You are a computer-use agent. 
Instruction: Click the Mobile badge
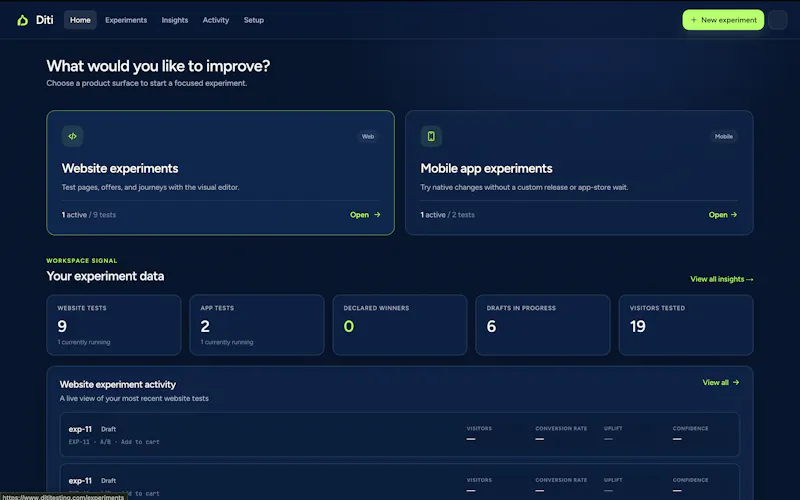click(x=723, y=136)
